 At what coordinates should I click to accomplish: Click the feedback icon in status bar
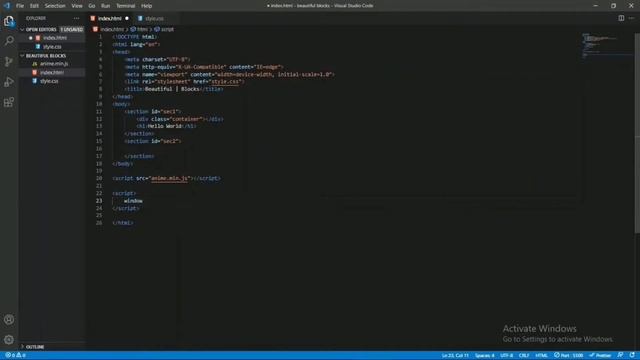[620, 355]
